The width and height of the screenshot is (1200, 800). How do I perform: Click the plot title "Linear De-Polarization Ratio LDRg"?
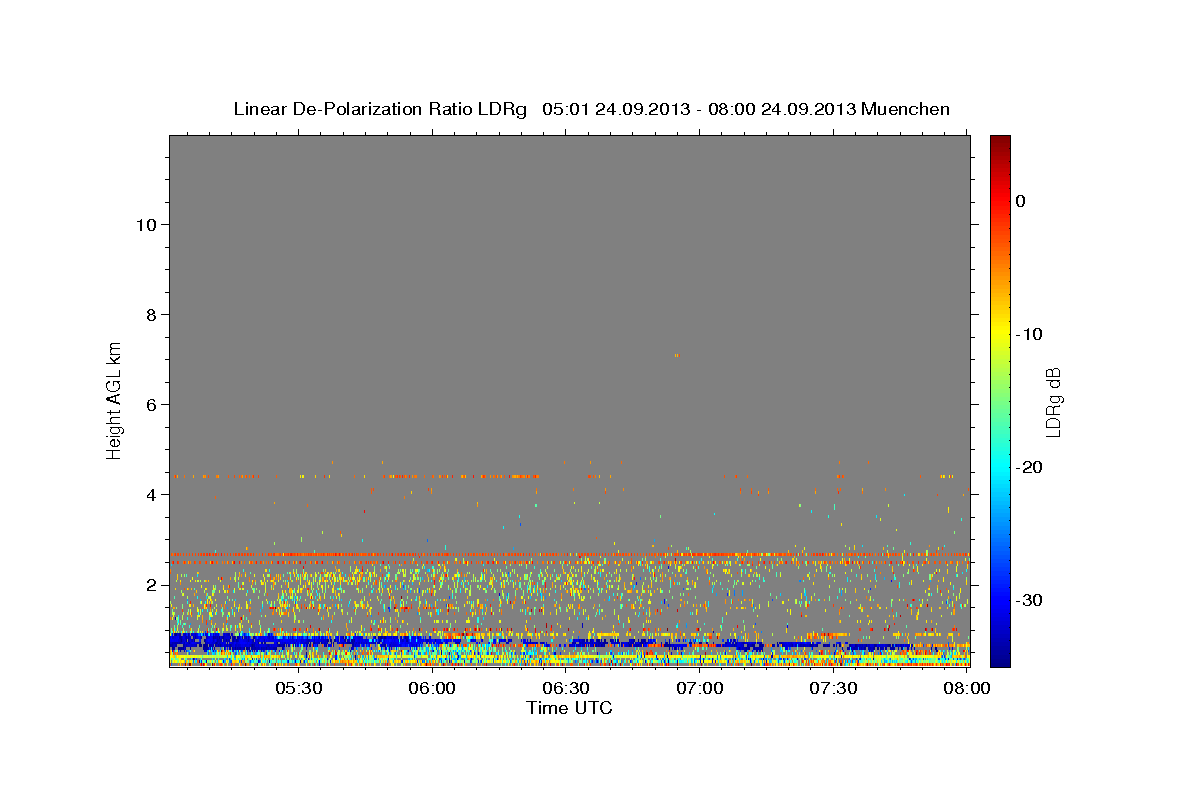pyautogui.click(x=380, y=109)
